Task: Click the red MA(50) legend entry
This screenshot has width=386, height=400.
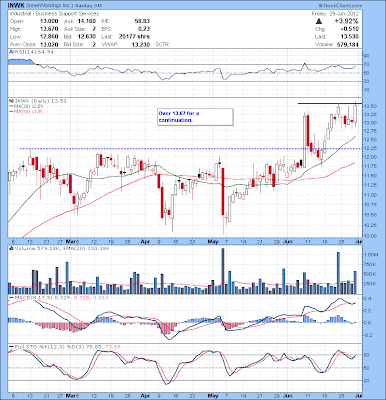Action: tap(26, 111)
